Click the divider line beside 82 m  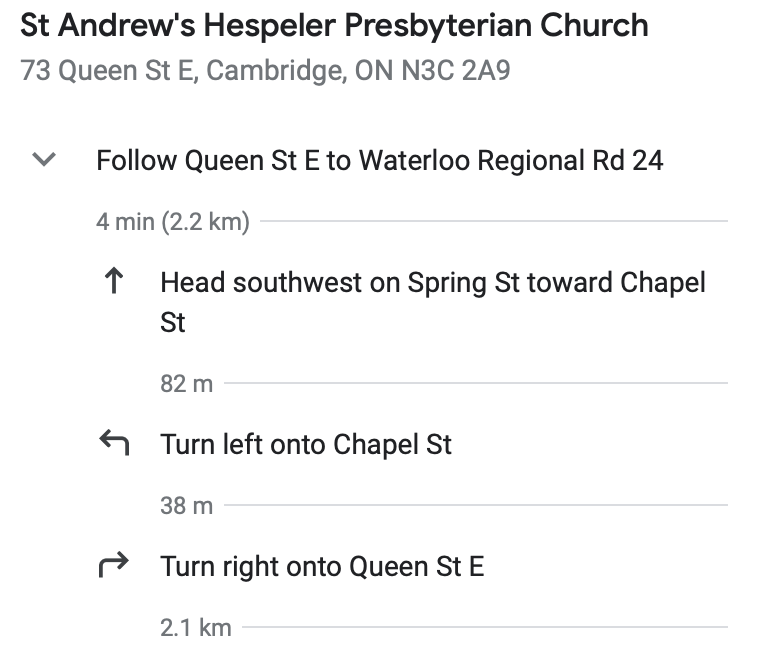point(476,383)
